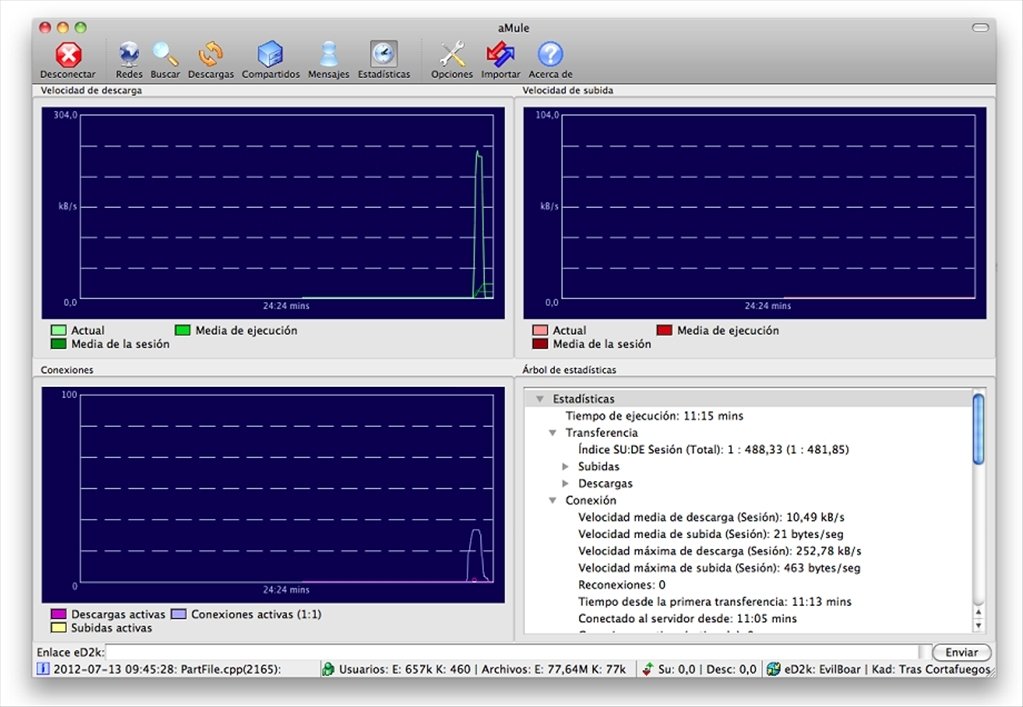The height and width of the screenshot is (707, 1023).
Task: Click the red Media de ejecución upload swatch
Action: tap(664, 330)
